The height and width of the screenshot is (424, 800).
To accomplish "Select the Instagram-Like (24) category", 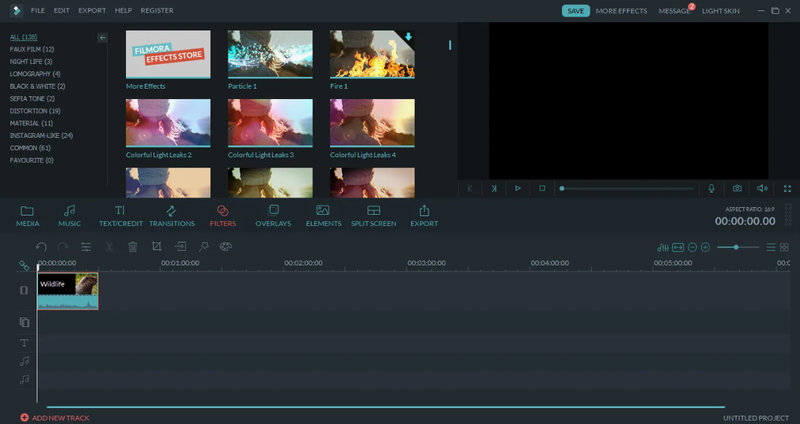I will tap(41, 135).
